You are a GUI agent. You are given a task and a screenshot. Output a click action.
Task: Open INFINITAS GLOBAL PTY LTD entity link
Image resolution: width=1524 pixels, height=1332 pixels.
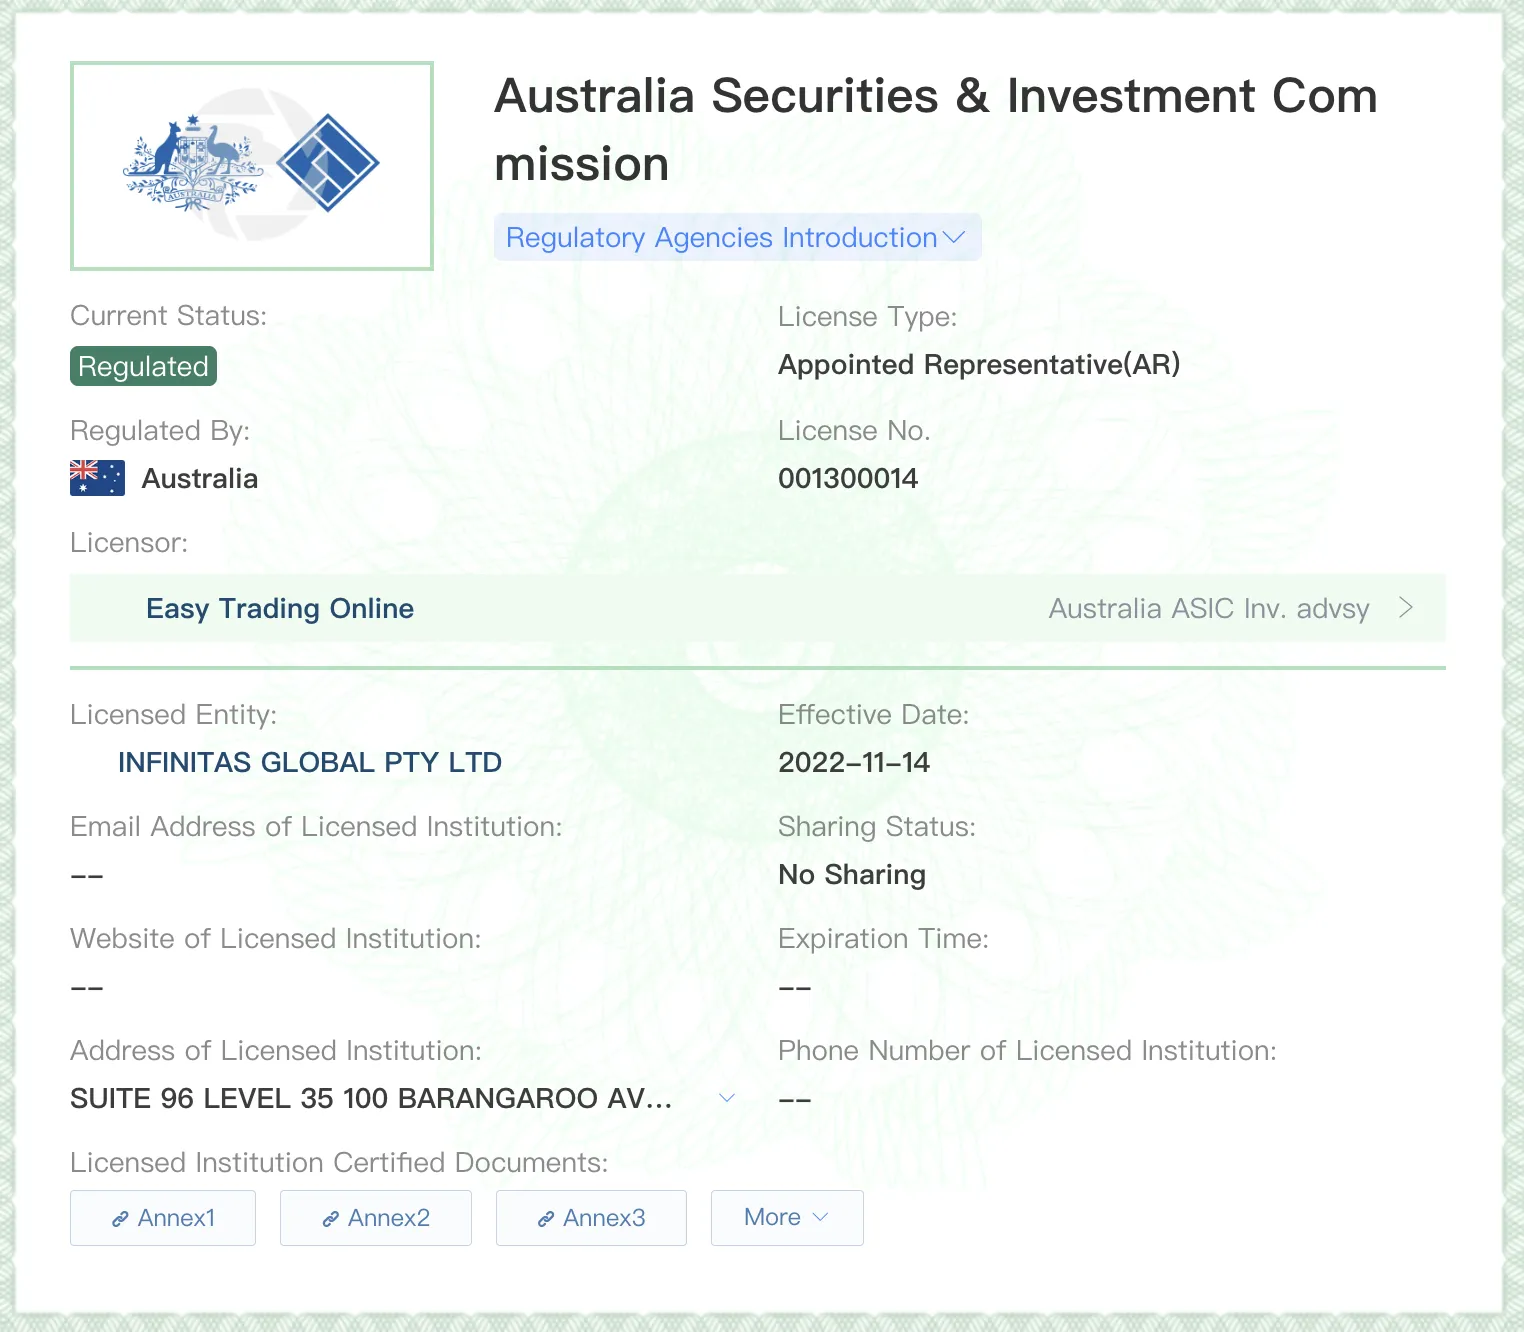310,762
